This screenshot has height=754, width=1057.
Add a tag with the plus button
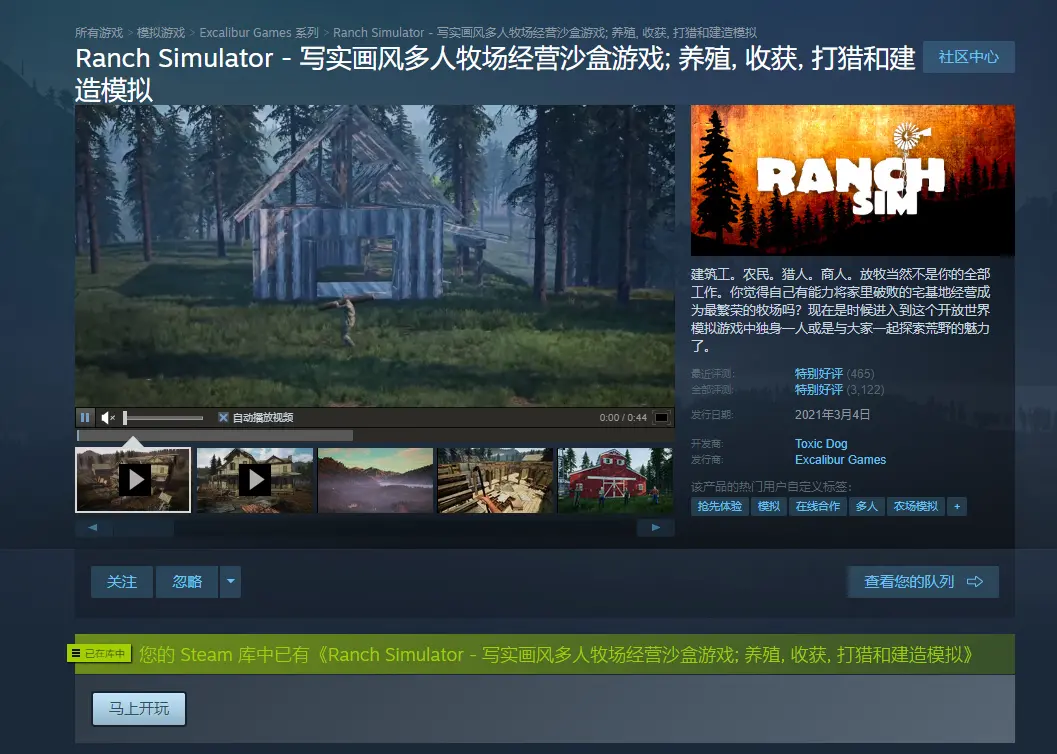[957, 506]
